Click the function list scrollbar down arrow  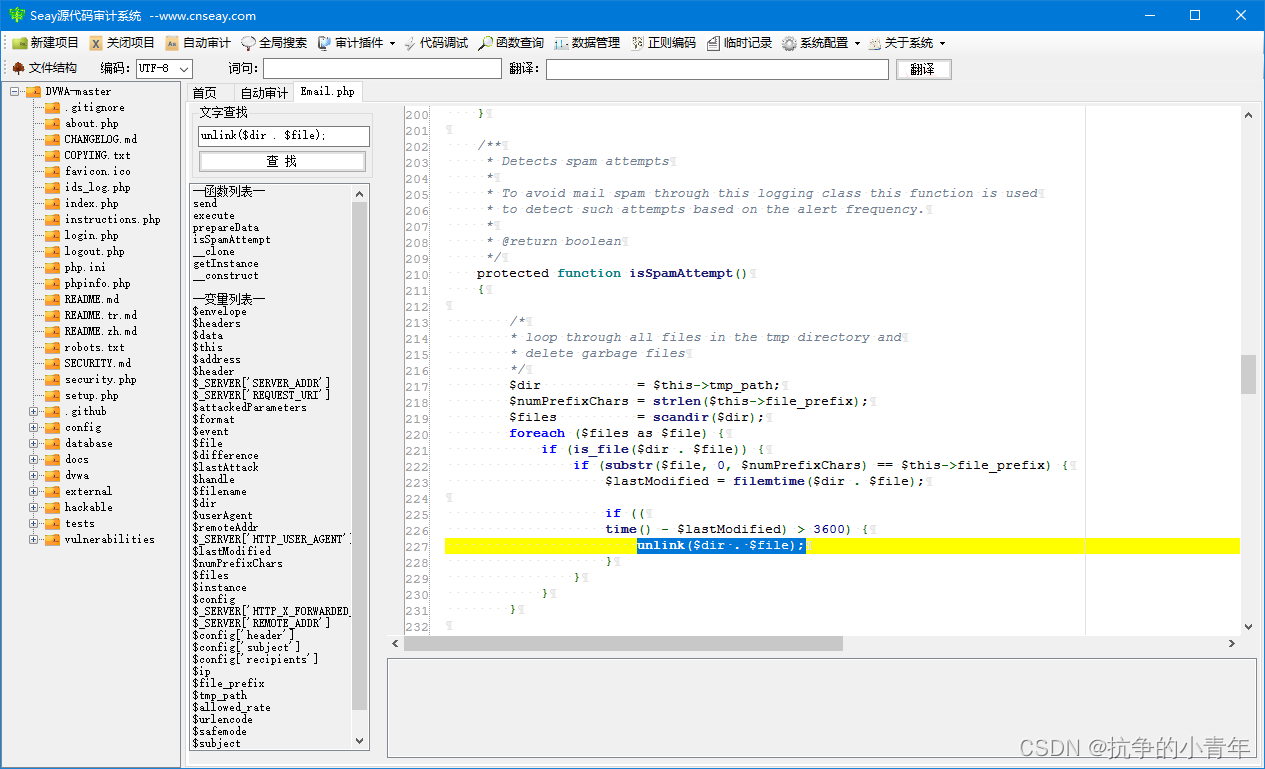click(x=361, y=741)
